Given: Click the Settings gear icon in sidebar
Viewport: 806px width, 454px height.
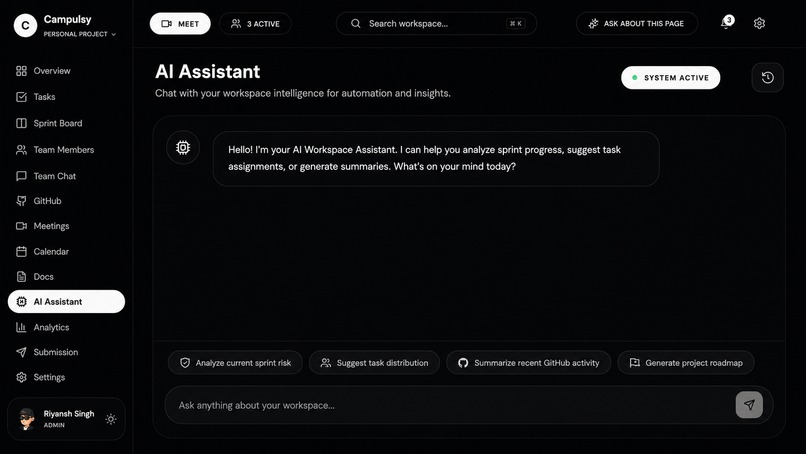Looking at the screenshot, I should click(21, 377).
